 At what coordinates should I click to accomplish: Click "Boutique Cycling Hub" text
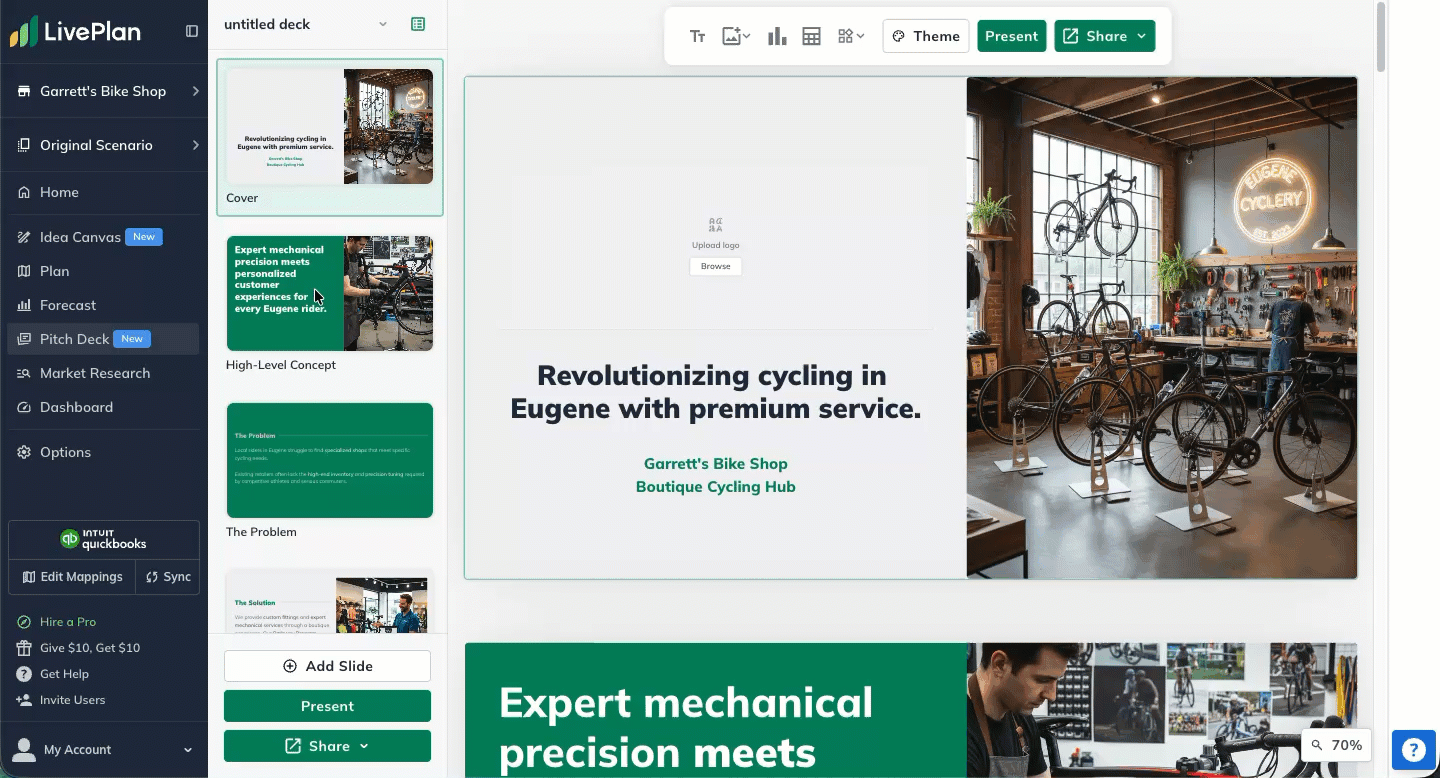pos(716,487)
